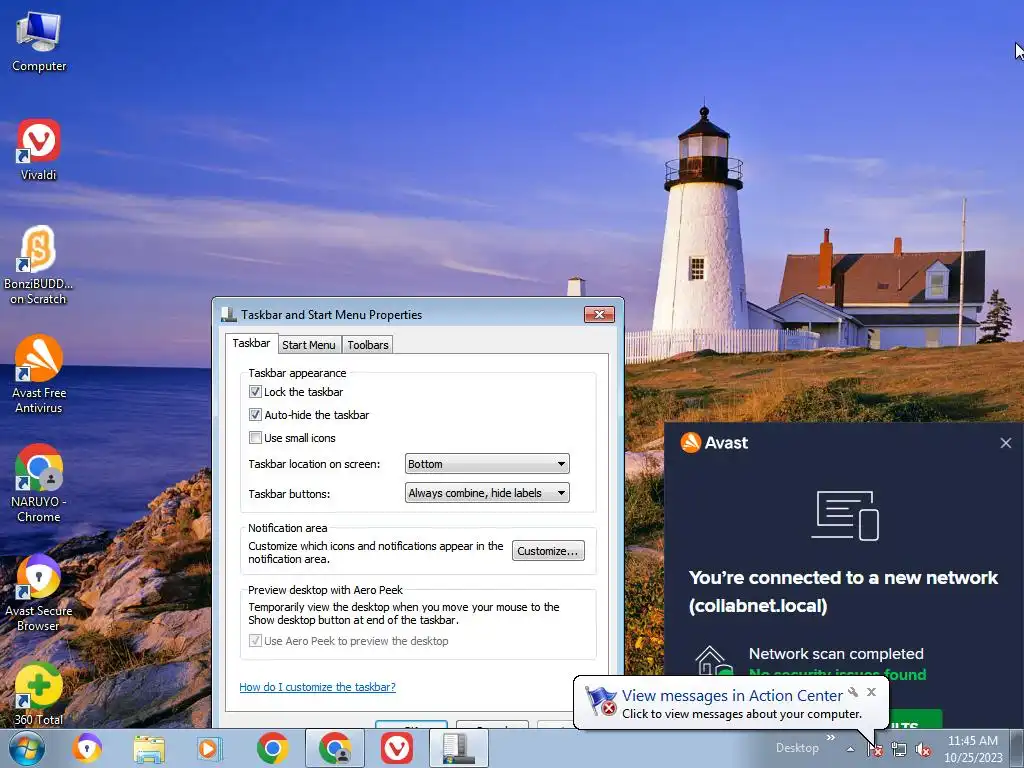Viewport: 1024px width, 768px height.
Task: Open network status tray icon
Action: (899, 750)
